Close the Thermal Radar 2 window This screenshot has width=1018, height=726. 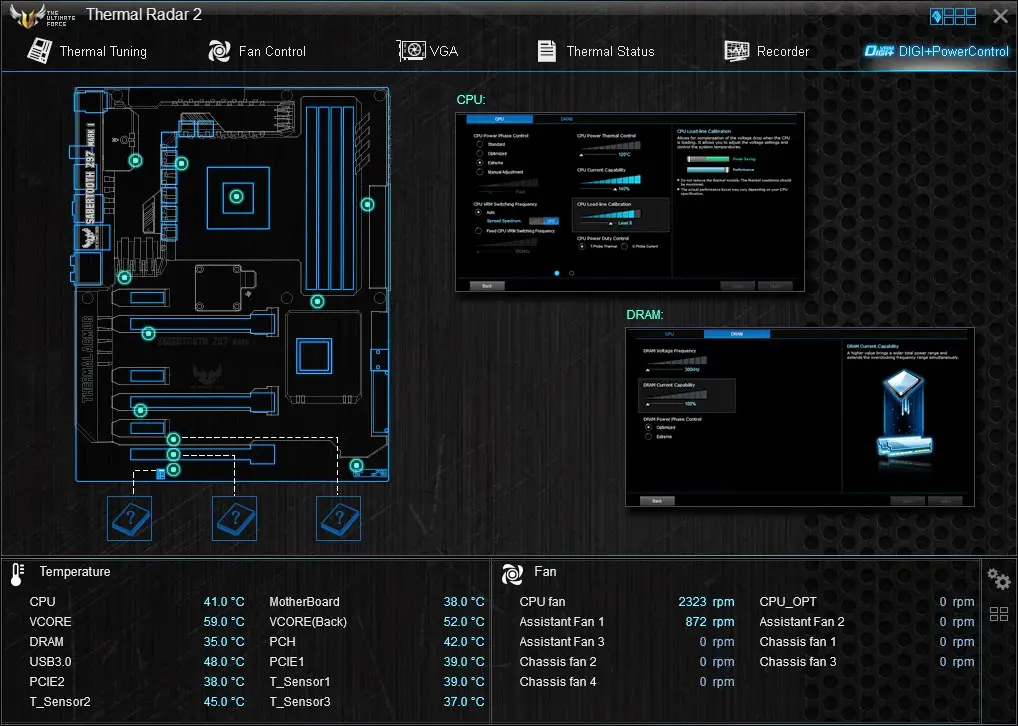[x=1000, y=16]
